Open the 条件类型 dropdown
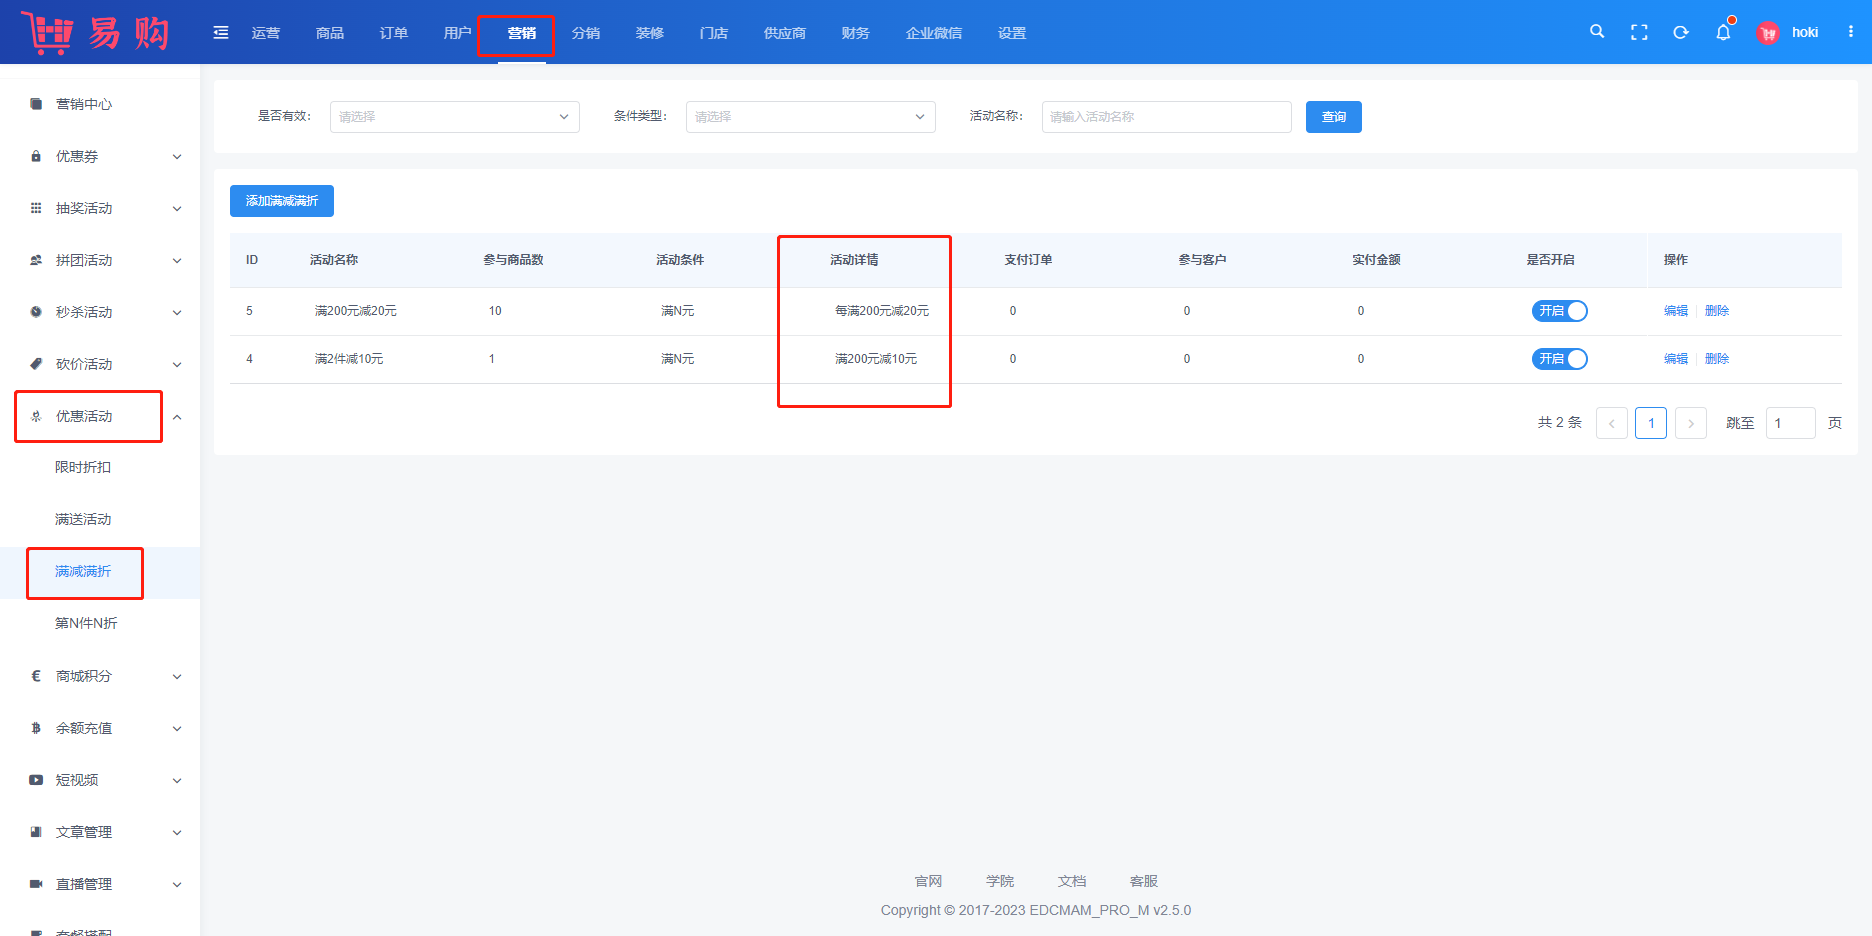The image size is (1872, 936). (x=810, y=117)
